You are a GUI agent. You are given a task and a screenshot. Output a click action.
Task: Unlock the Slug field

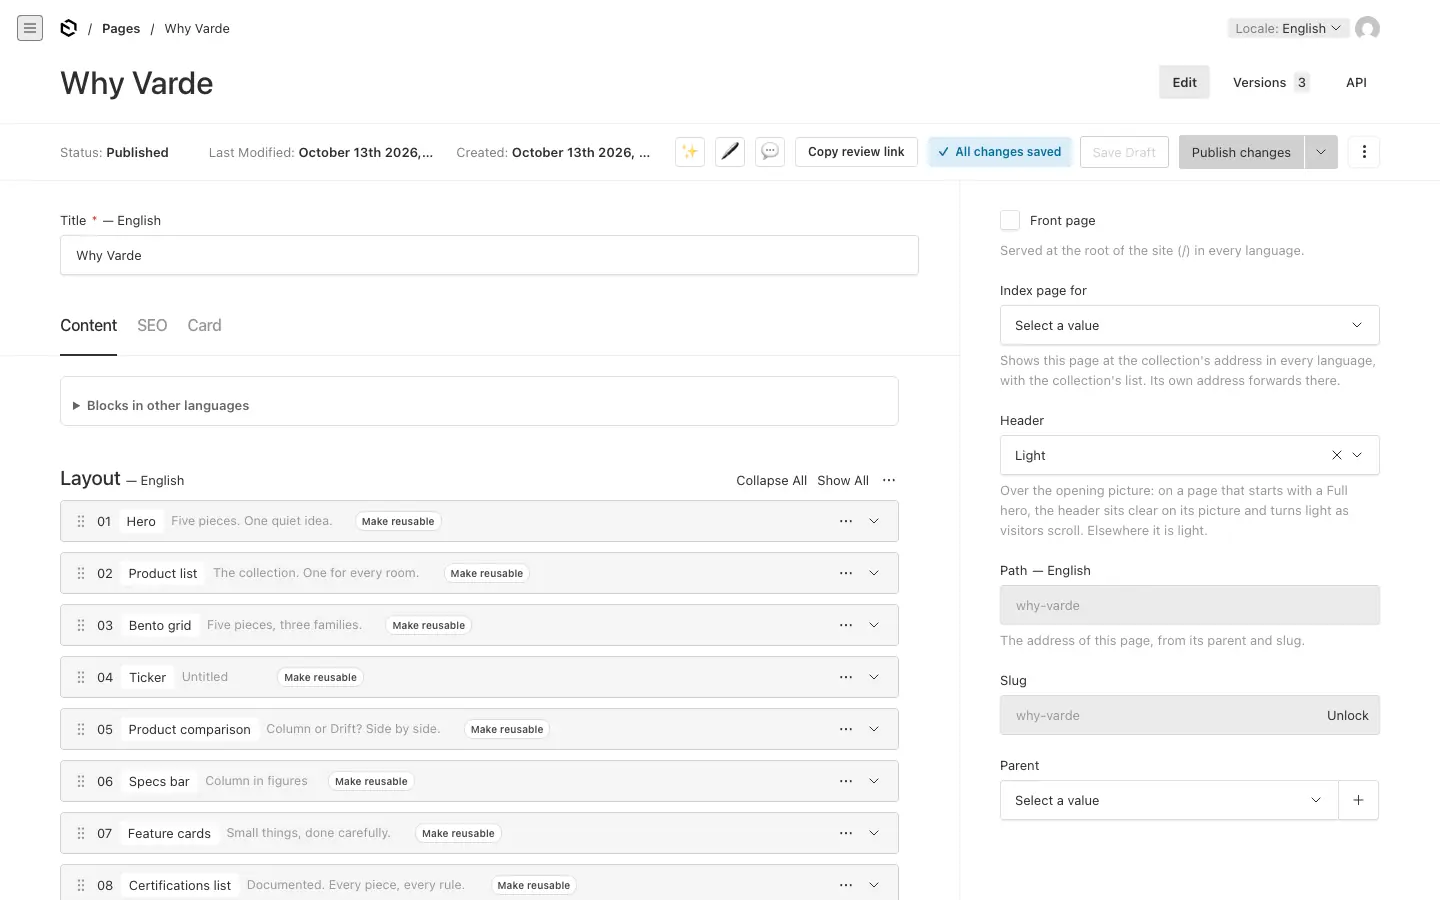coord(1347,715)
